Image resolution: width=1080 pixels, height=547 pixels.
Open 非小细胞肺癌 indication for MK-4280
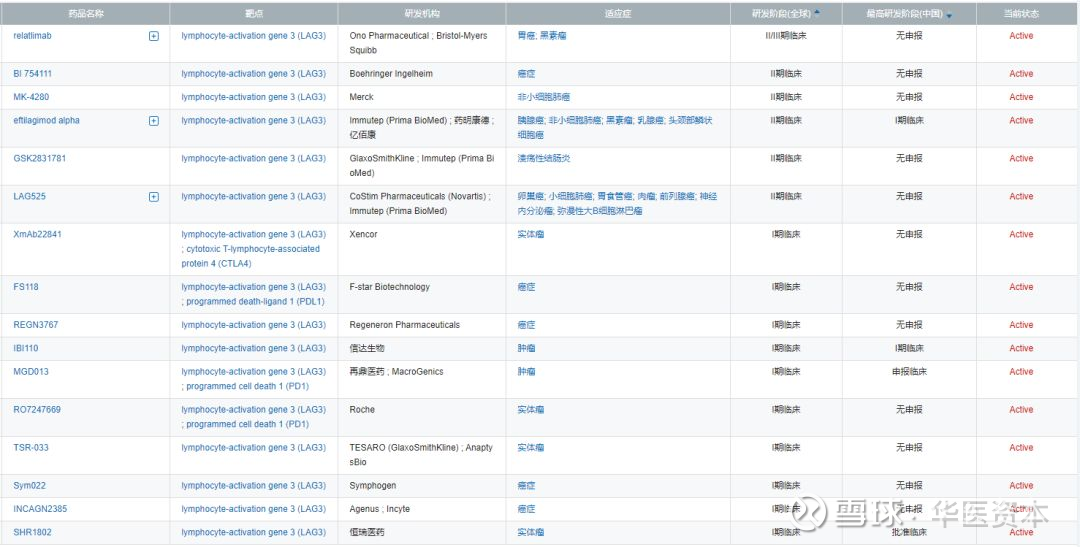543,97
